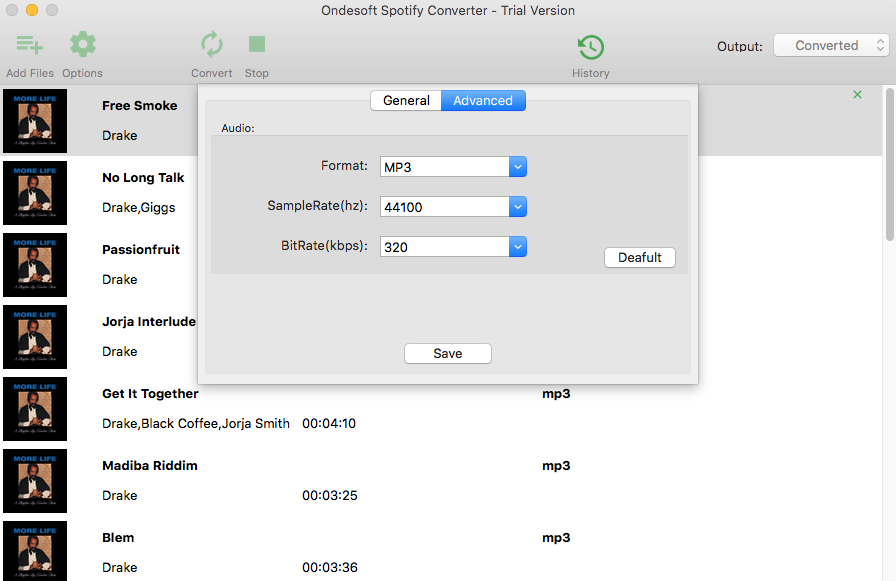Screen dimensions: 896x581
Task: Click the Format MP3 field
Action: [445, 167]
